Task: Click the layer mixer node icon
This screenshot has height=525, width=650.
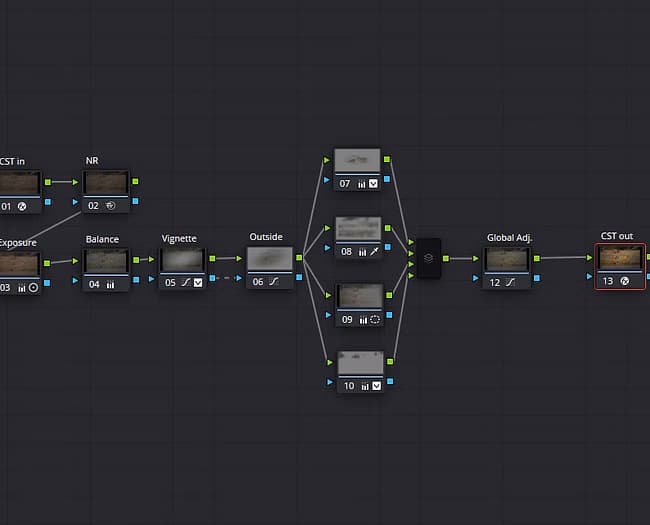Action: (429, 258)
